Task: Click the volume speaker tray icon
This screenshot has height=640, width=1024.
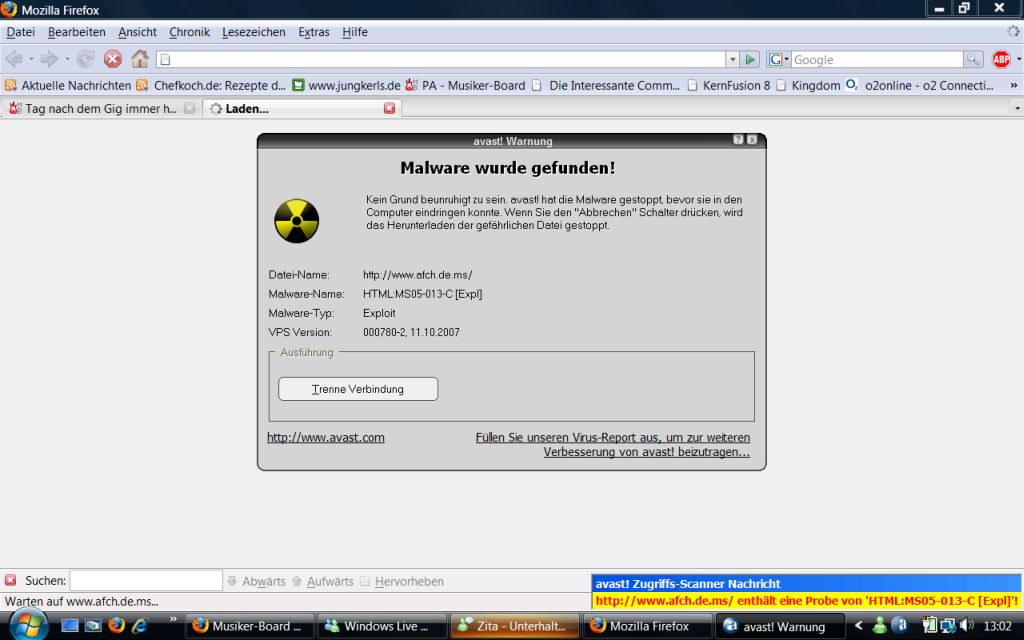Action: pyautogui.click(x=967, y=626)
